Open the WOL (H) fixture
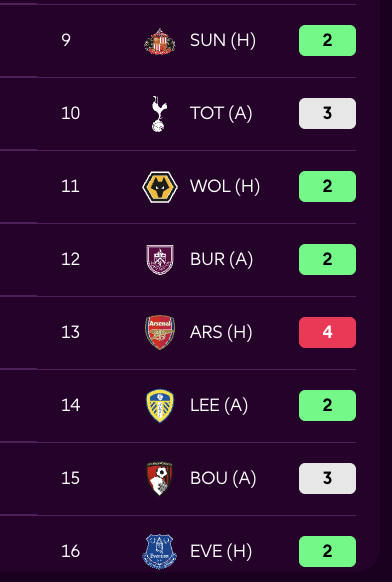Screen dimensions: 392x582 (x=225, y=187)
